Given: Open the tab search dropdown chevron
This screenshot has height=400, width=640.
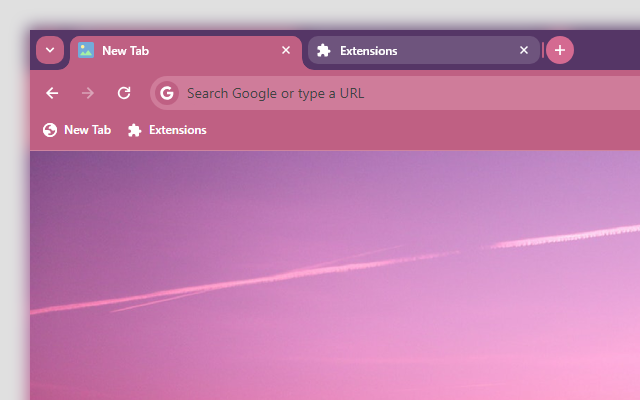Looking at the screenshot, I should 49,50.
